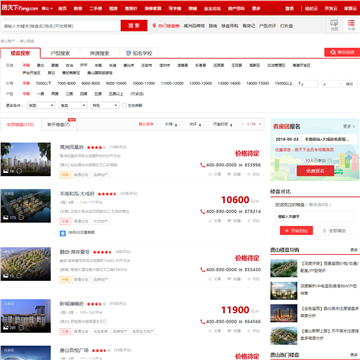Image resolution: width=360 pixels, height=360 pixels.
Task: Open the 唐山 city dropdown in header
Action: (x=47, y=8)
